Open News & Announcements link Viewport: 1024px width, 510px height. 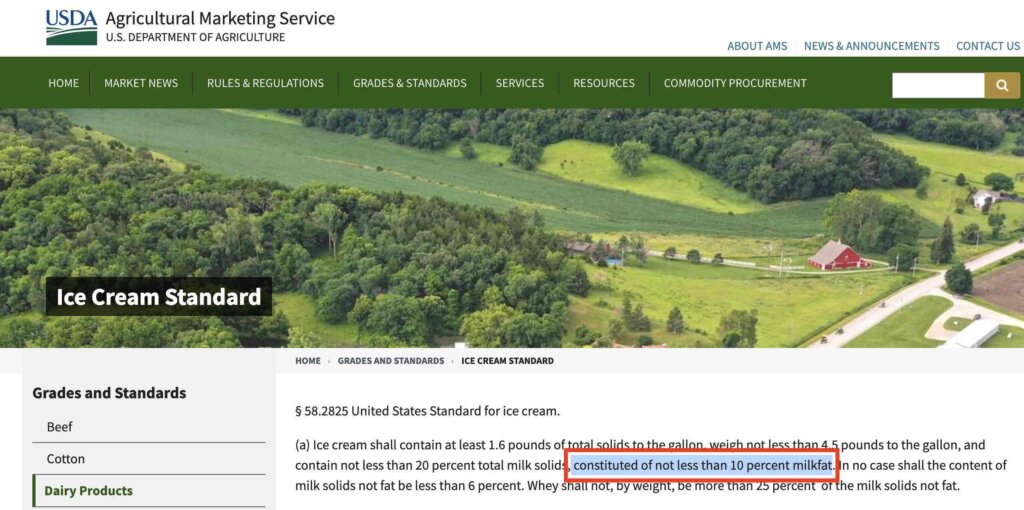(871, 46)
